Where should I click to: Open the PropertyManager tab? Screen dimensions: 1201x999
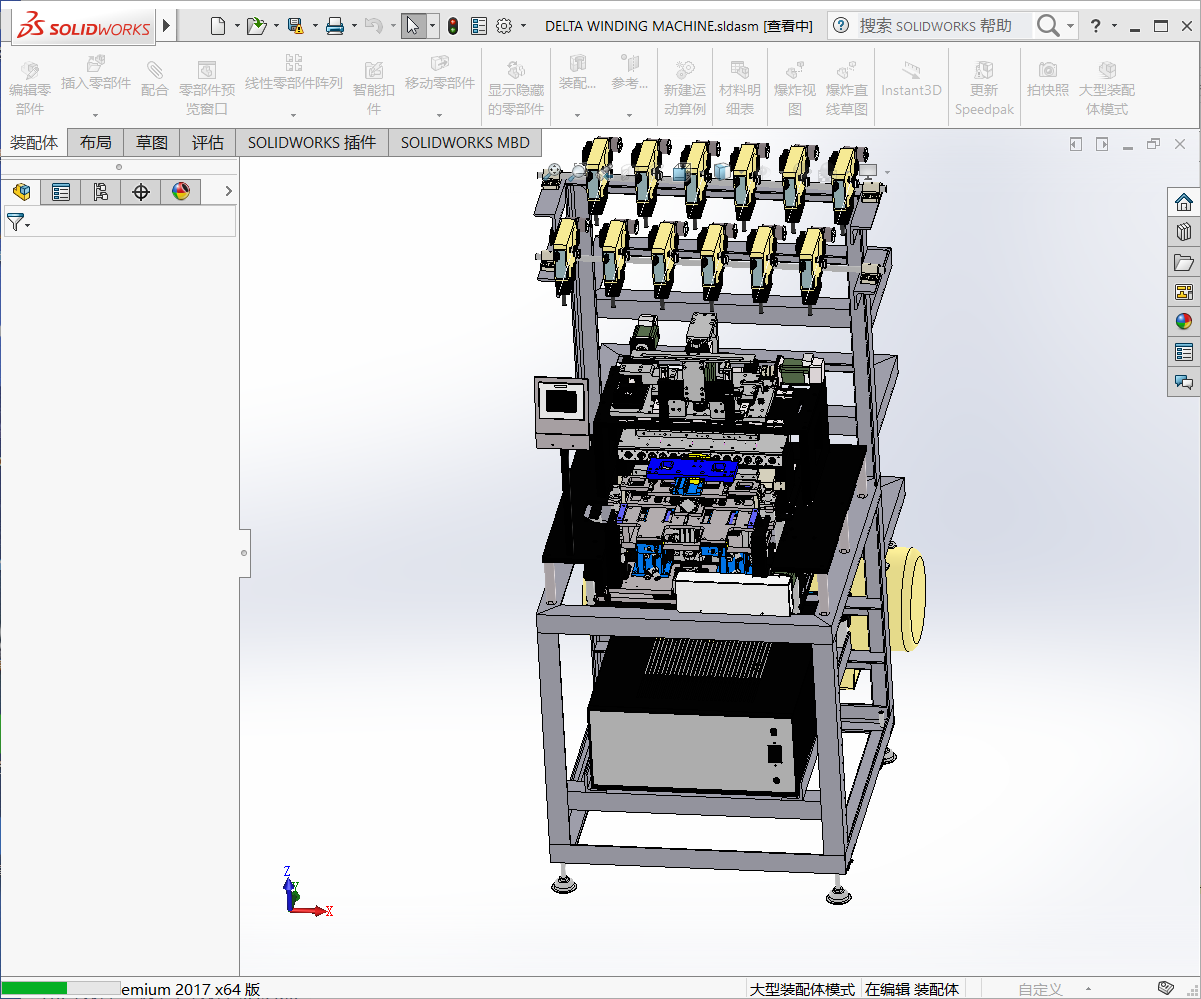coord(61,192)
